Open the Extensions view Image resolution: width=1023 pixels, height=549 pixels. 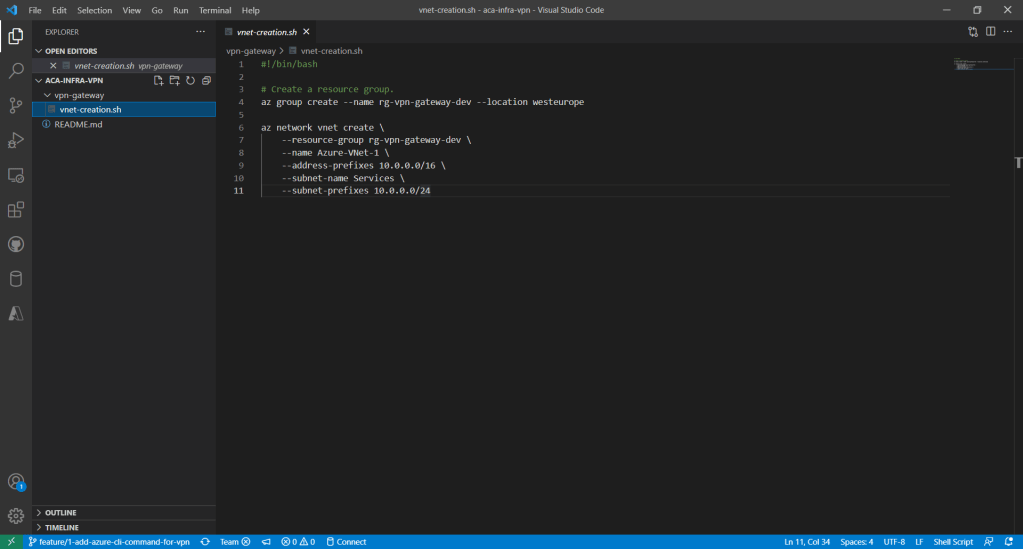(x=16, y=210)
